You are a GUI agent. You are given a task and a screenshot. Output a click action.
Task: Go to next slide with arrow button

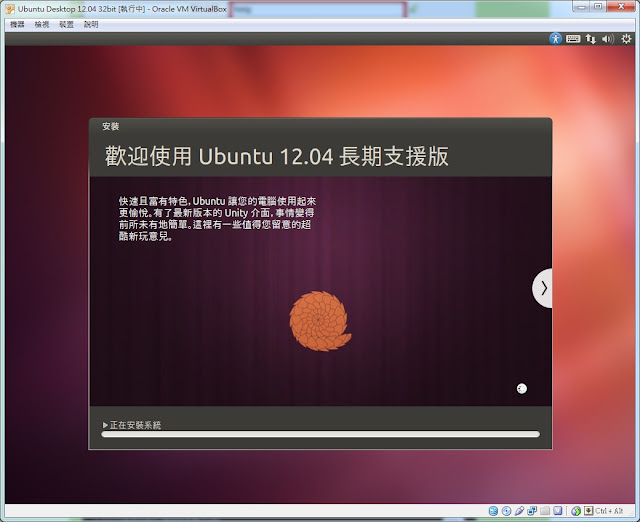point(542,288)
